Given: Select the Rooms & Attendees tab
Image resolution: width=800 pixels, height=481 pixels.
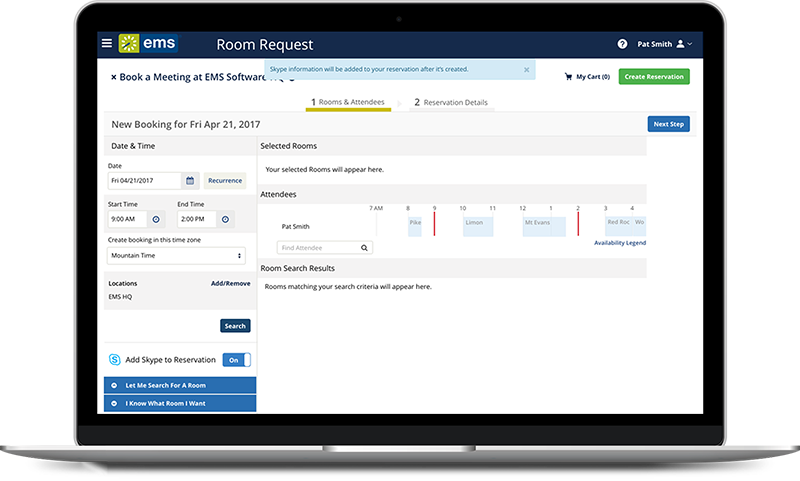Looking at the screenshot, I should click(x=348, y=102).
